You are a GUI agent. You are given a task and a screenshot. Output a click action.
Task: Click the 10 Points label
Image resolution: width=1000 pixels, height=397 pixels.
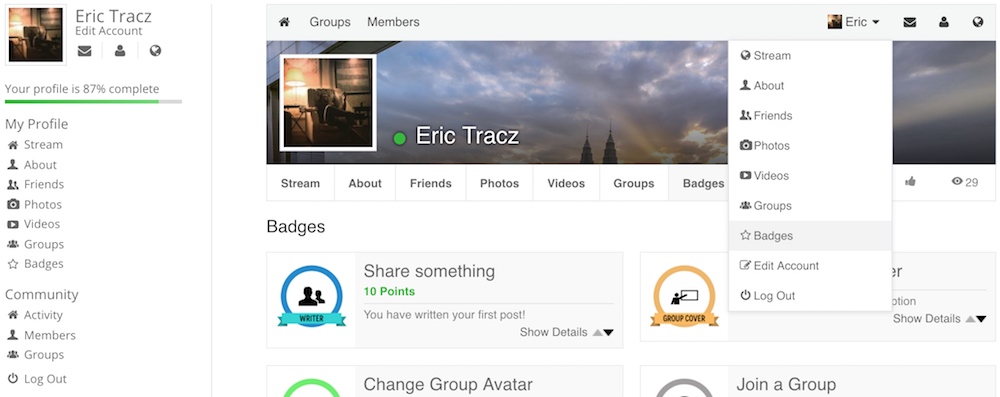pyautogui.click(x=389, y=292)
